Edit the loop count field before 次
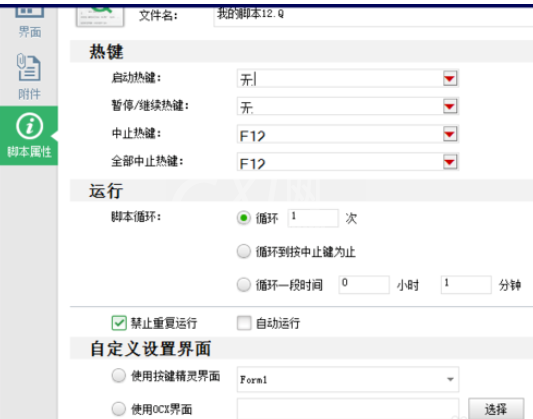The height and width of the screenshot is (419, 533). click(x=313, y=218)
